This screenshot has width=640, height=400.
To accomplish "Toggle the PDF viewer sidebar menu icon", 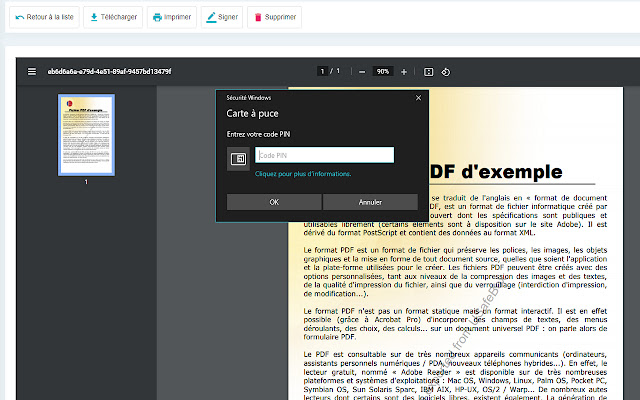I will [x=32, y=72].
